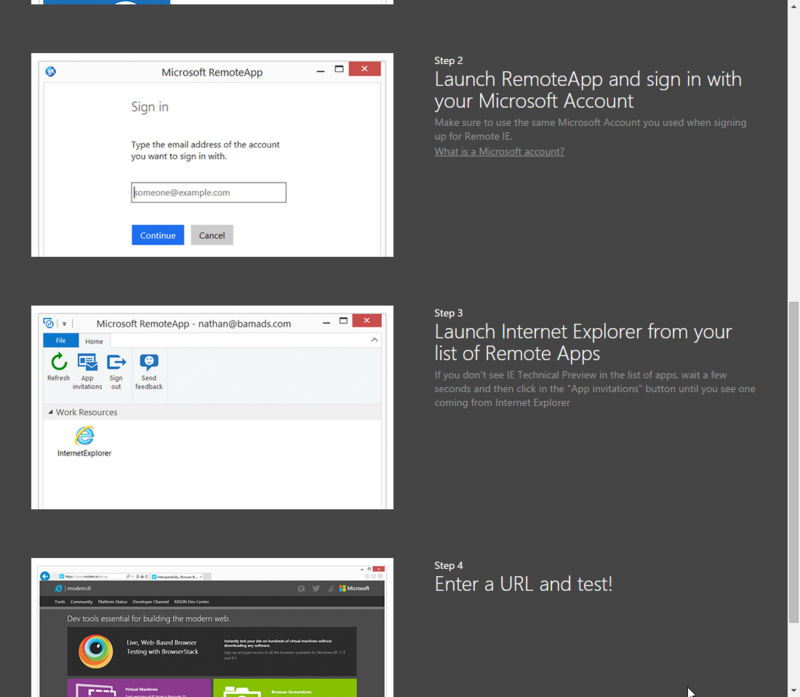Open the File tab in RemoteApp
Image resolution: width=800 pixels, height=697 pixels.
click(61, 340)
